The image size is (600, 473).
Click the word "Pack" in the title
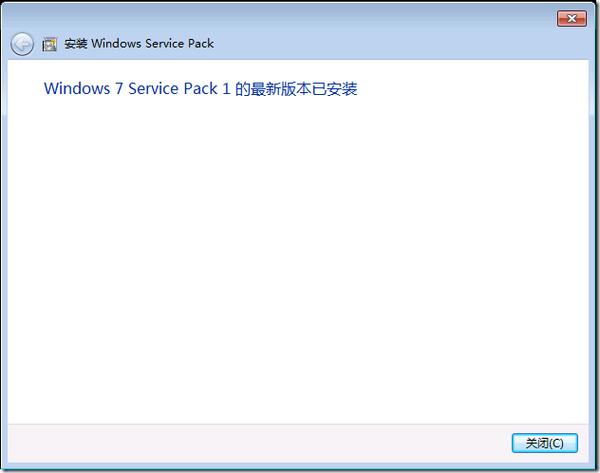[200, 44]
